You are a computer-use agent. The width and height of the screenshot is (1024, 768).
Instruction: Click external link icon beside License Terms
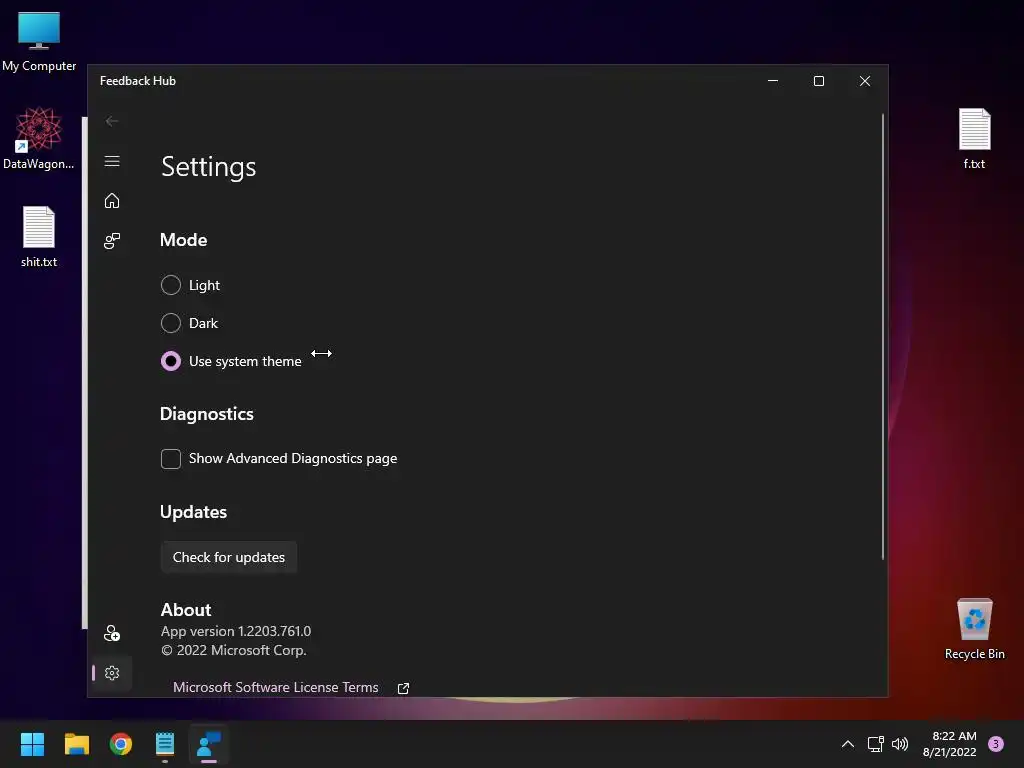click(404, 688)
